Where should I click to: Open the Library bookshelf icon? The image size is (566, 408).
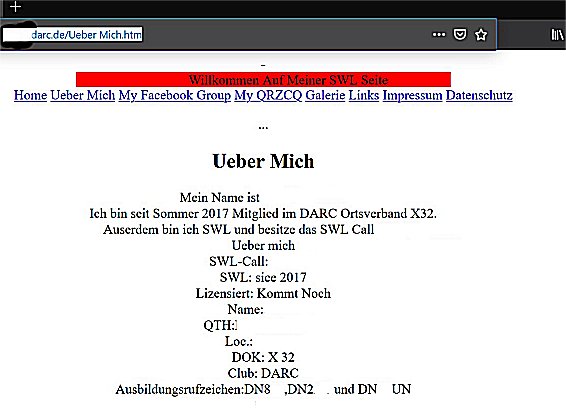(x=557, y=35)
